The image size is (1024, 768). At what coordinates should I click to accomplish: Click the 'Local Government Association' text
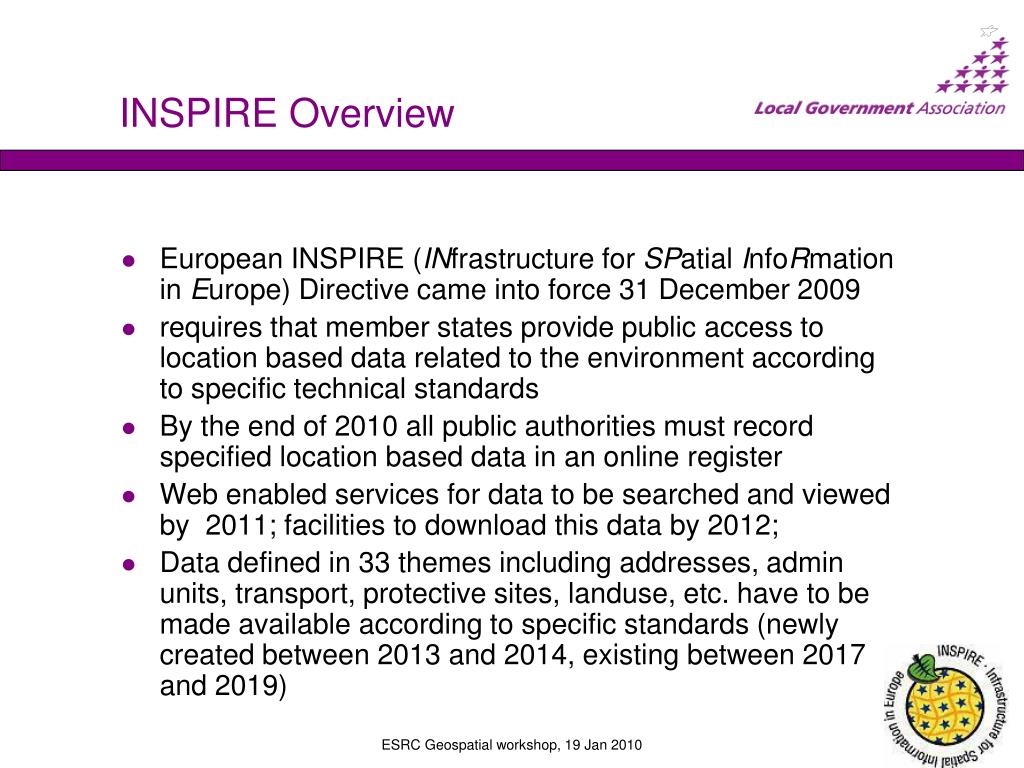pos(880,108)
